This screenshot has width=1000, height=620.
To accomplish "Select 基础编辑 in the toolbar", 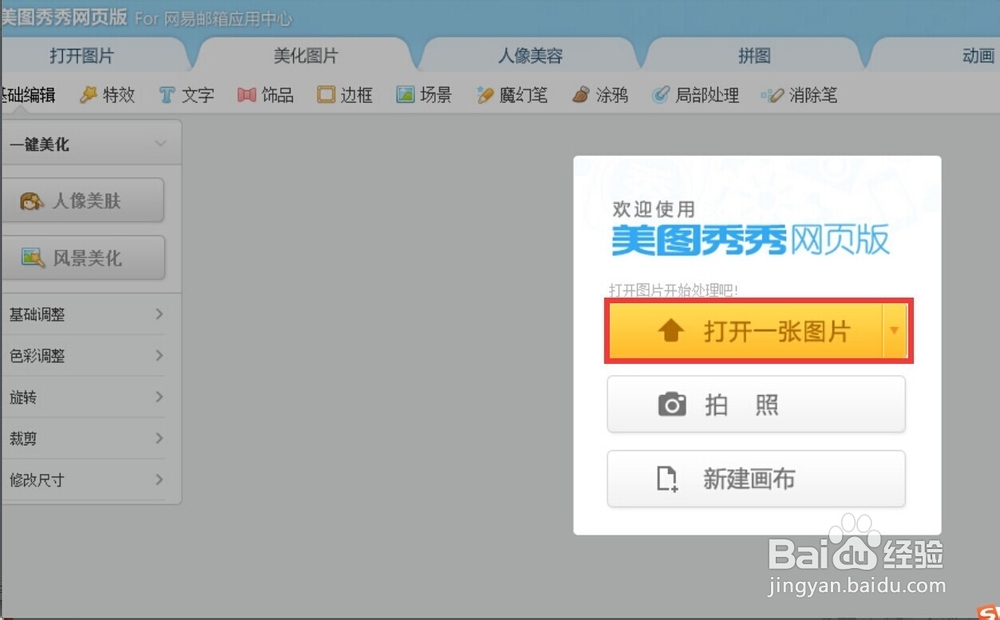I will [x=28, y=95].
